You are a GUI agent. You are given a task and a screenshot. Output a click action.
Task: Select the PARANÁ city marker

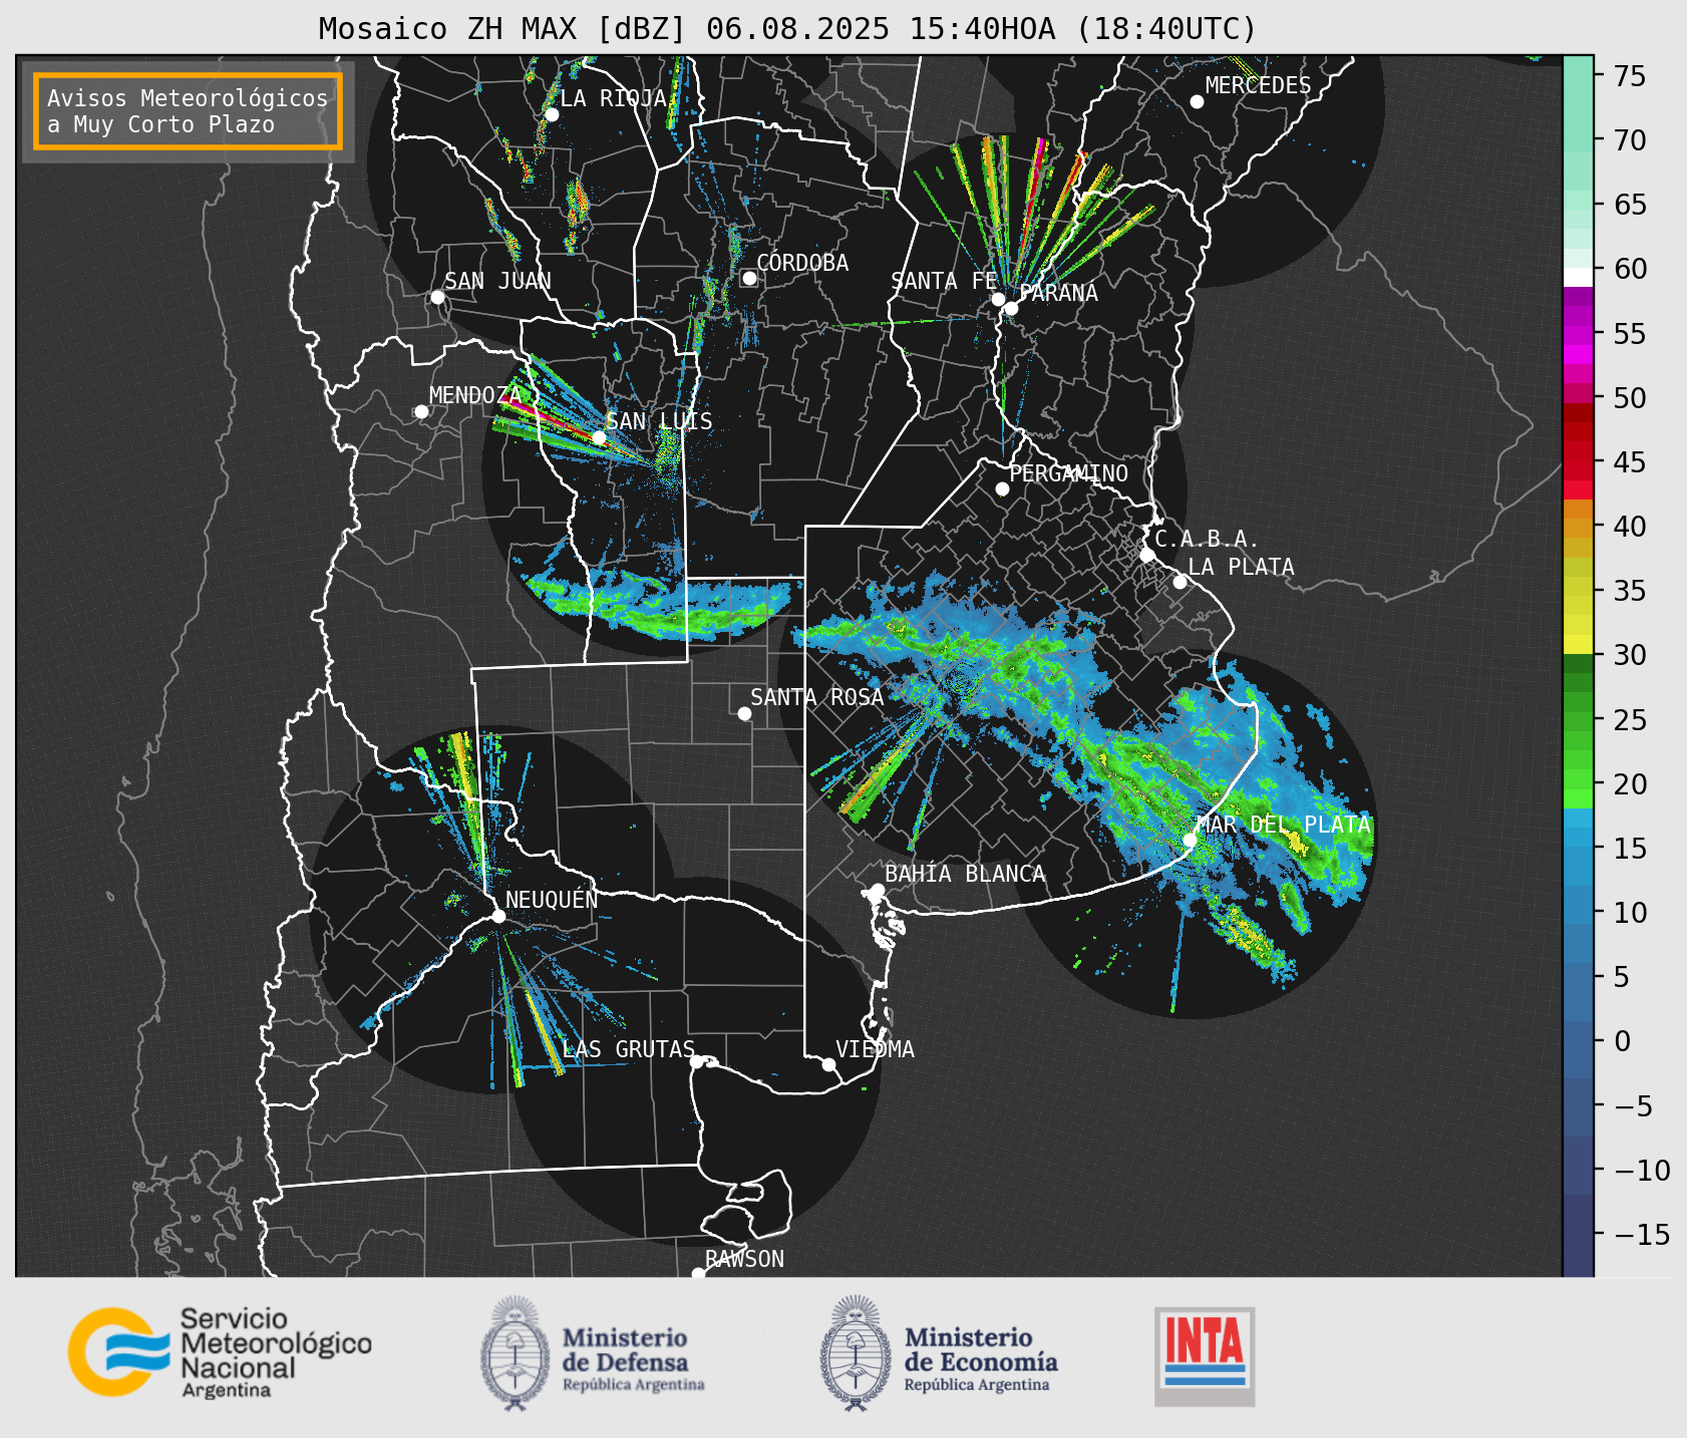(1011, 308)
